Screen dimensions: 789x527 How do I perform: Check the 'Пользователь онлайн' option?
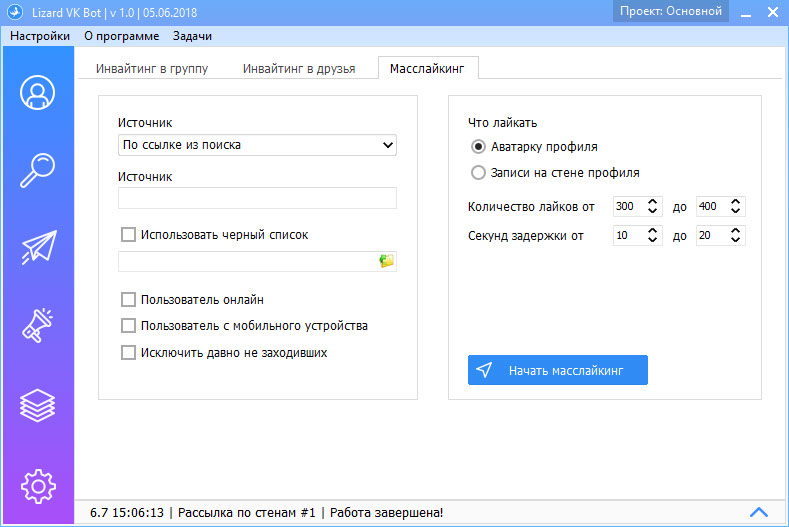coord(128,299)
